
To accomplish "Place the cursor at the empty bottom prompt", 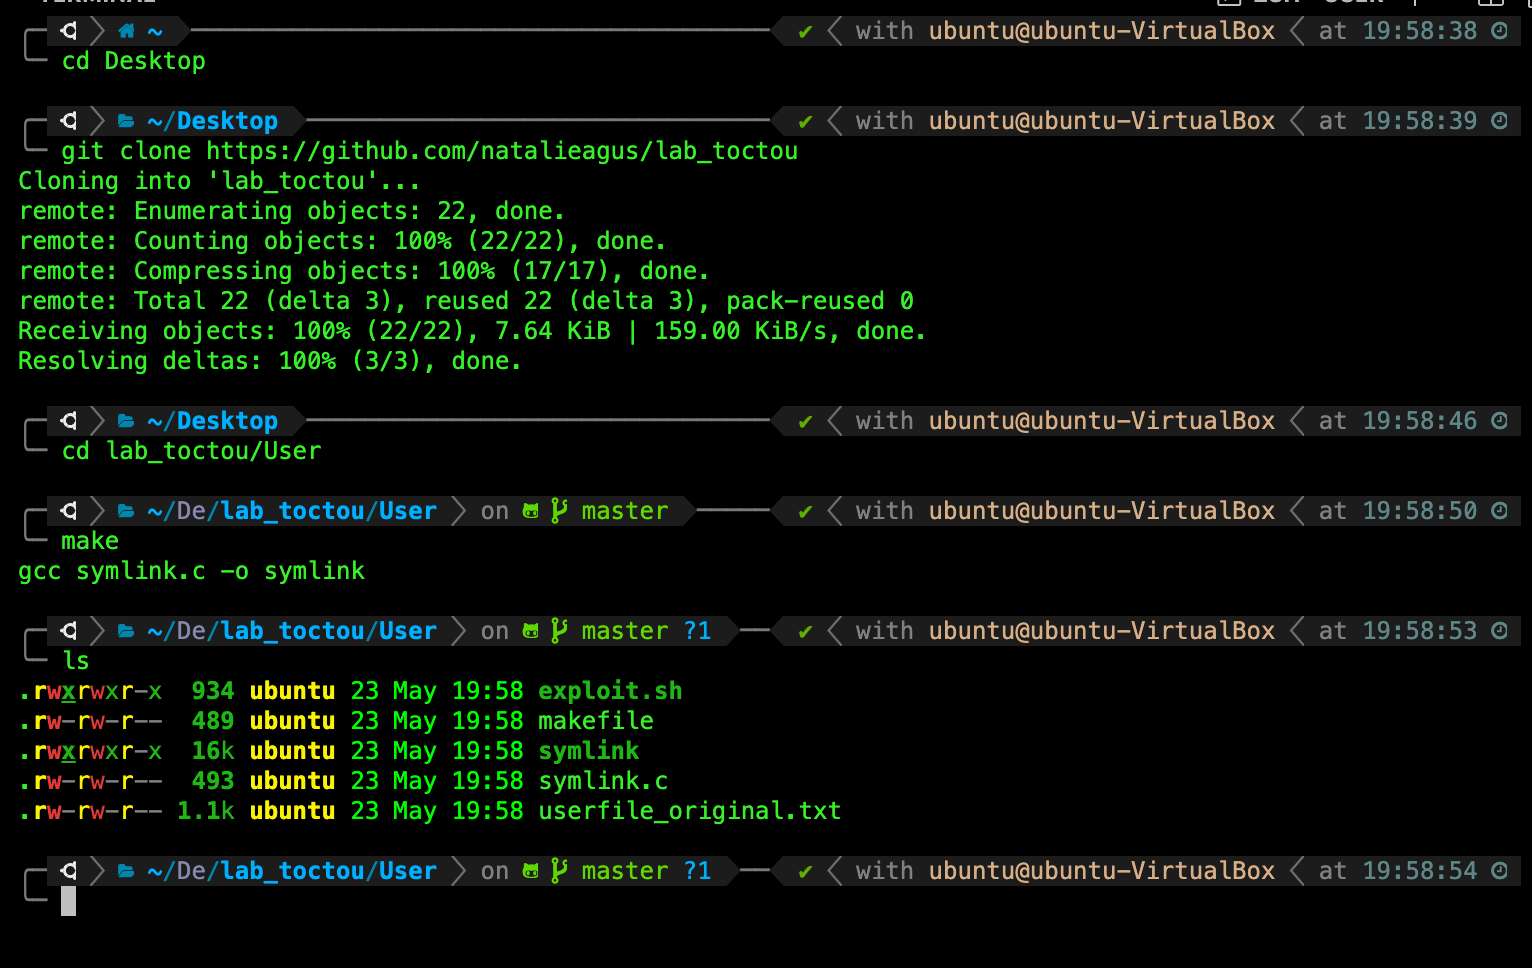I will [x=69, y=901].
